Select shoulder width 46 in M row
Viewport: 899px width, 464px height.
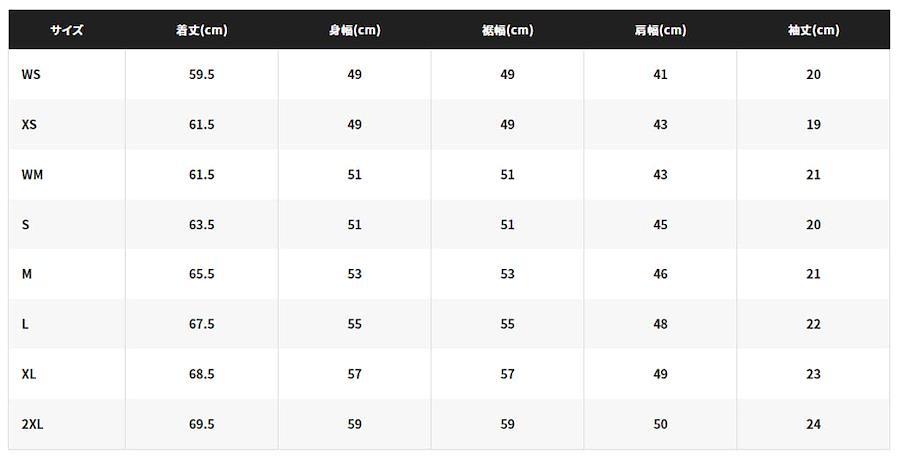pos(660,274)
